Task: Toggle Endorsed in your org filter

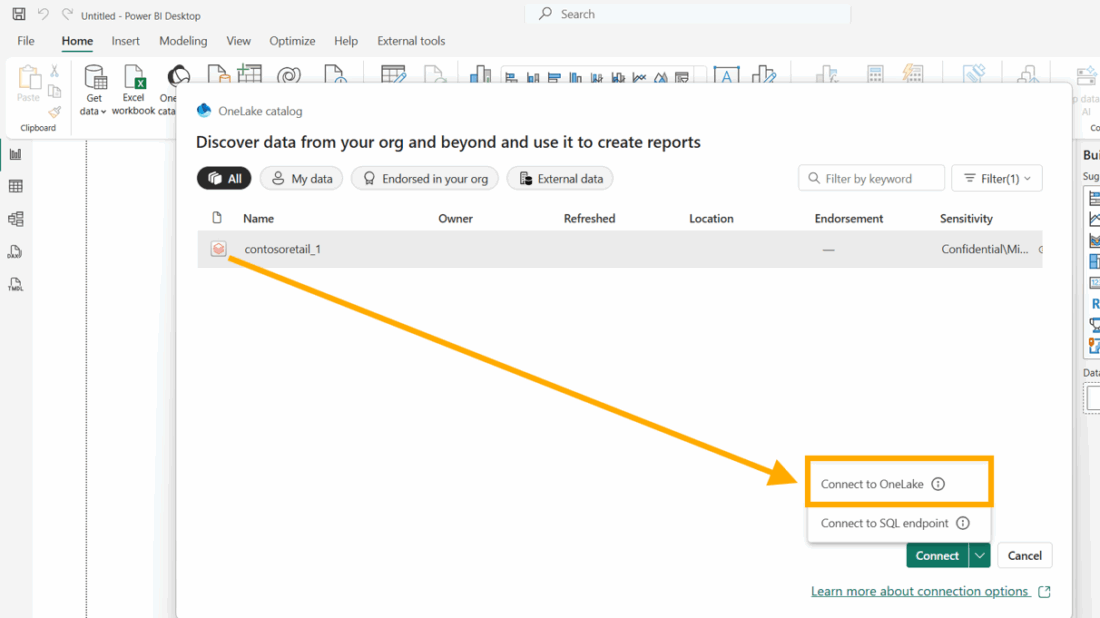Action: (425, 179)
